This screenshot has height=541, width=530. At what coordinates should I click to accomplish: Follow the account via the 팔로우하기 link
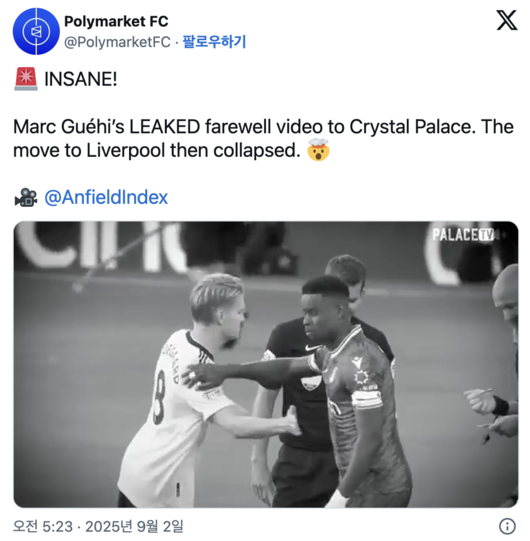[x=214, y=42]
